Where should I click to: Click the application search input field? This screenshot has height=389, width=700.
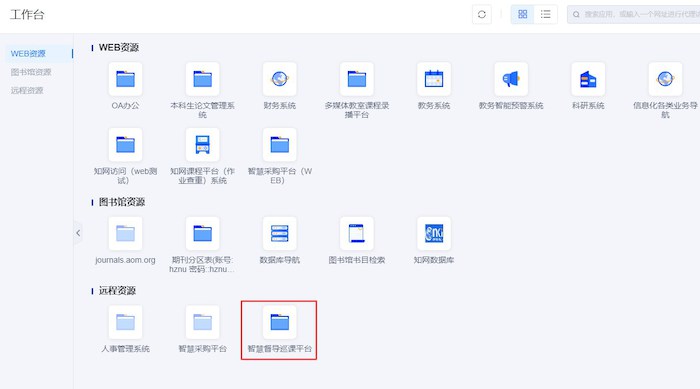point(633,14)
